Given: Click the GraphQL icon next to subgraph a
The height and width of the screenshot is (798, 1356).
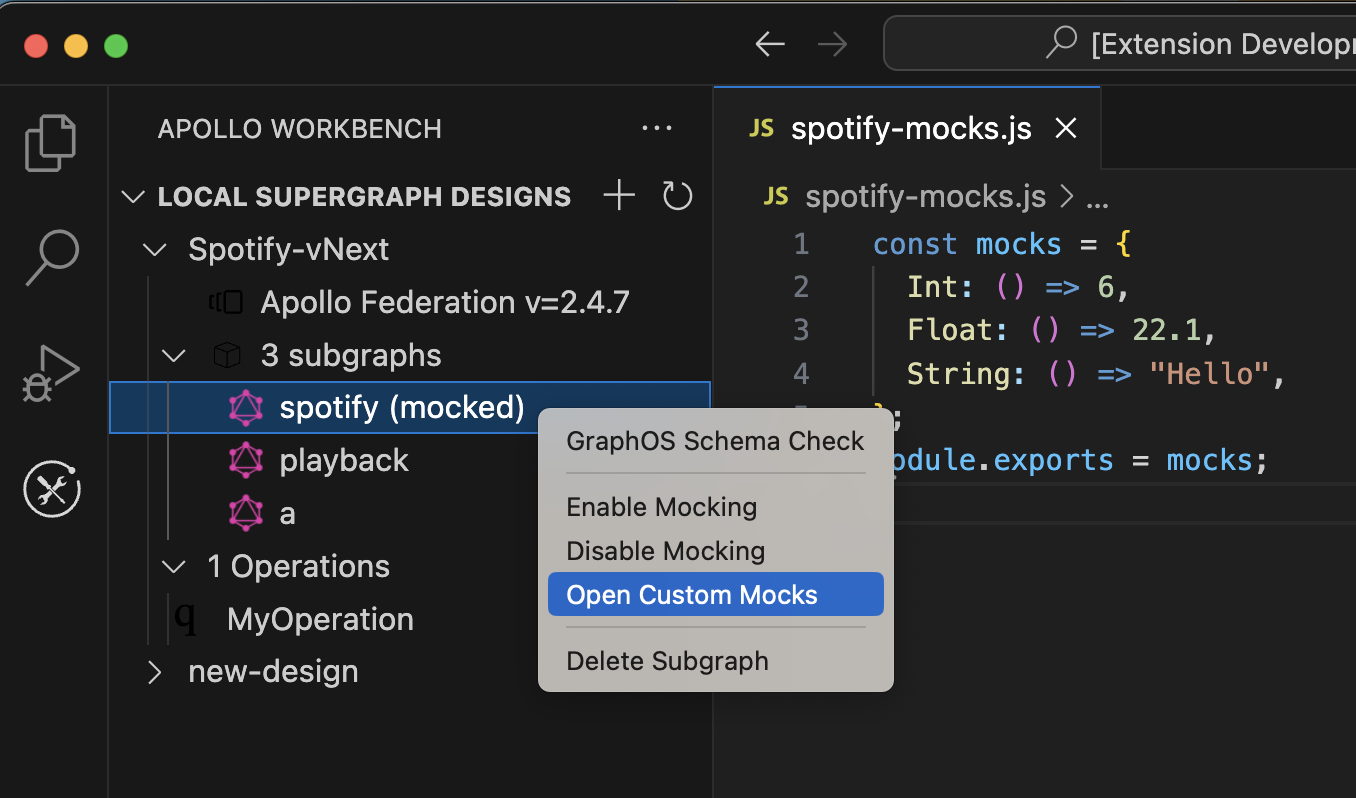Looking at the screenshot, I should click(x=246, y=513).
